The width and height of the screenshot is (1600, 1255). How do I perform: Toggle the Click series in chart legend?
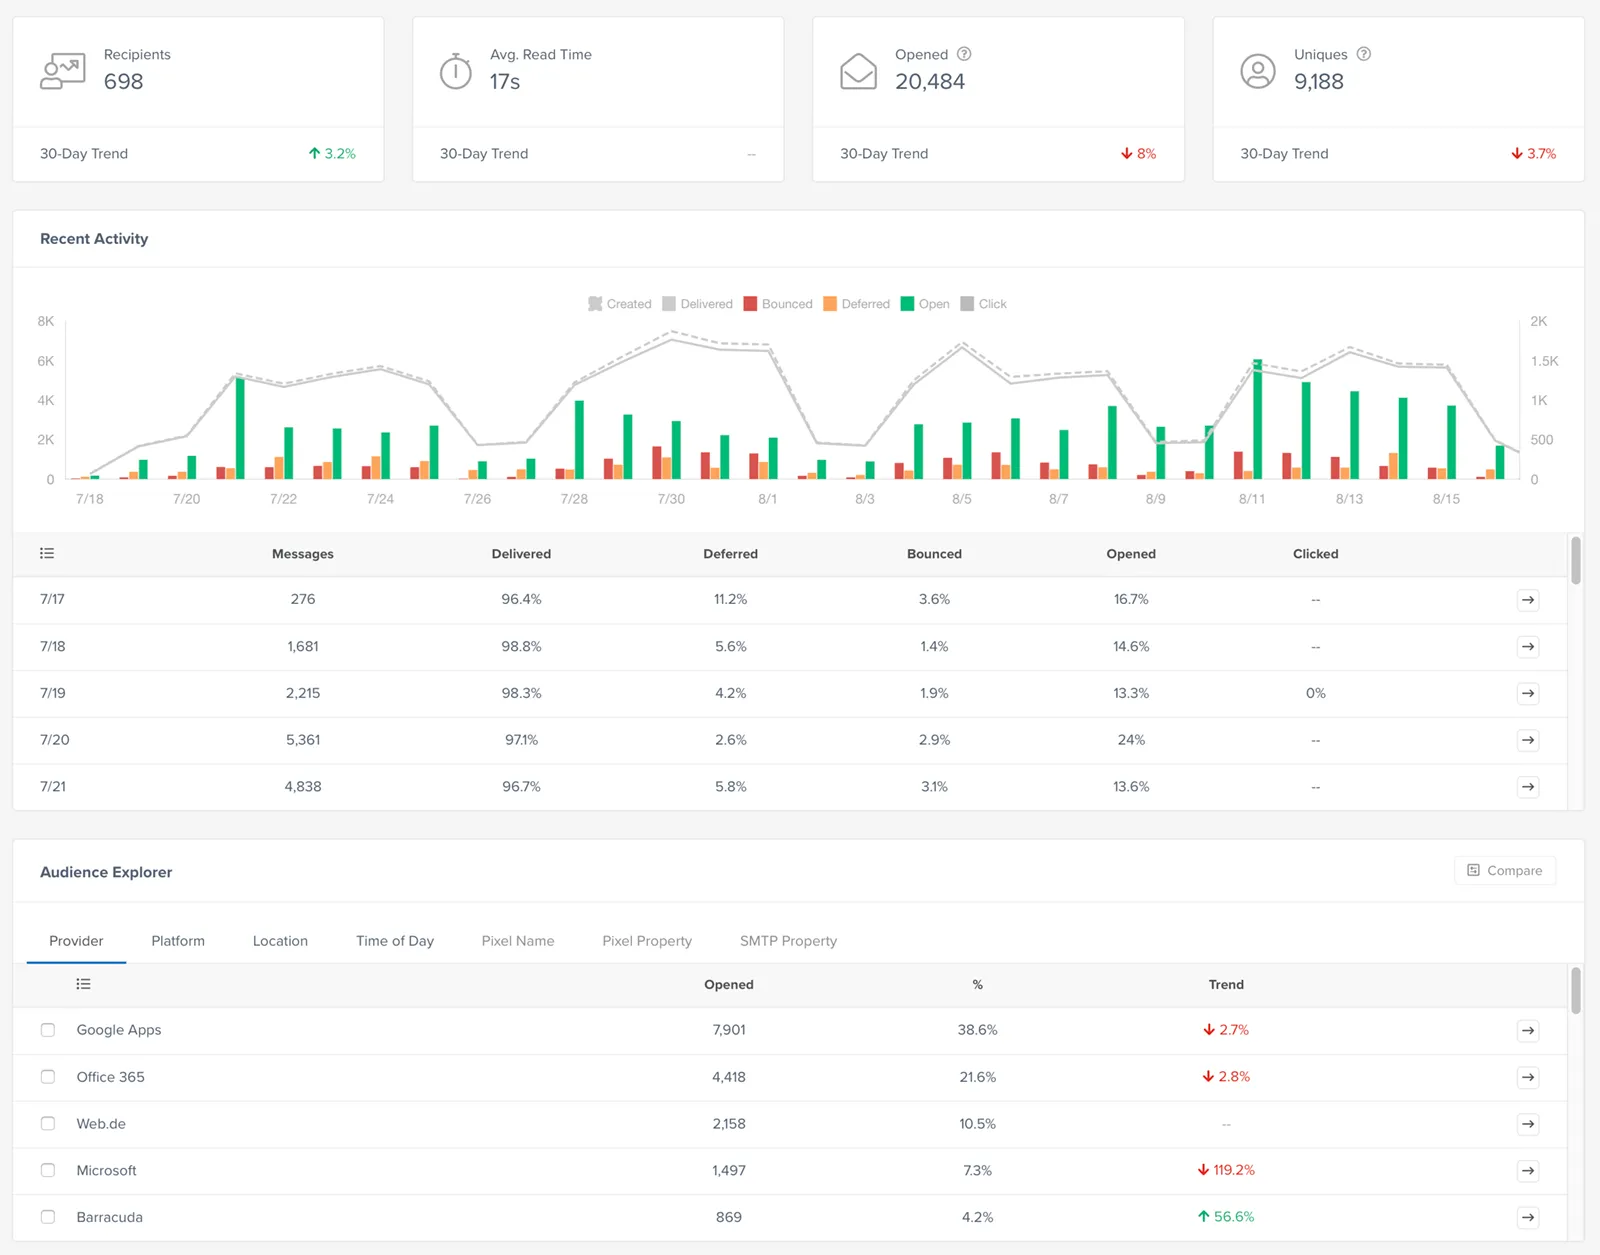[984, 304]
